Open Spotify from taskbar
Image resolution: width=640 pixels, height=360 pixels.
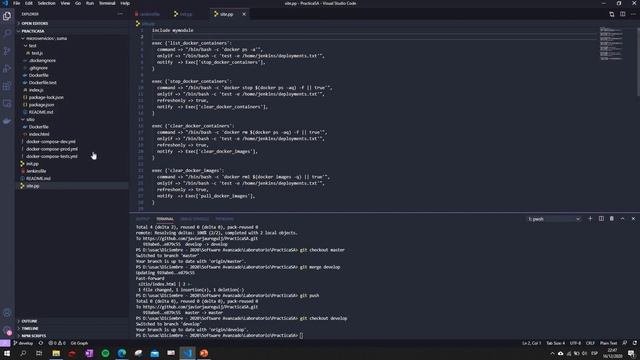[x=105, y=353]
